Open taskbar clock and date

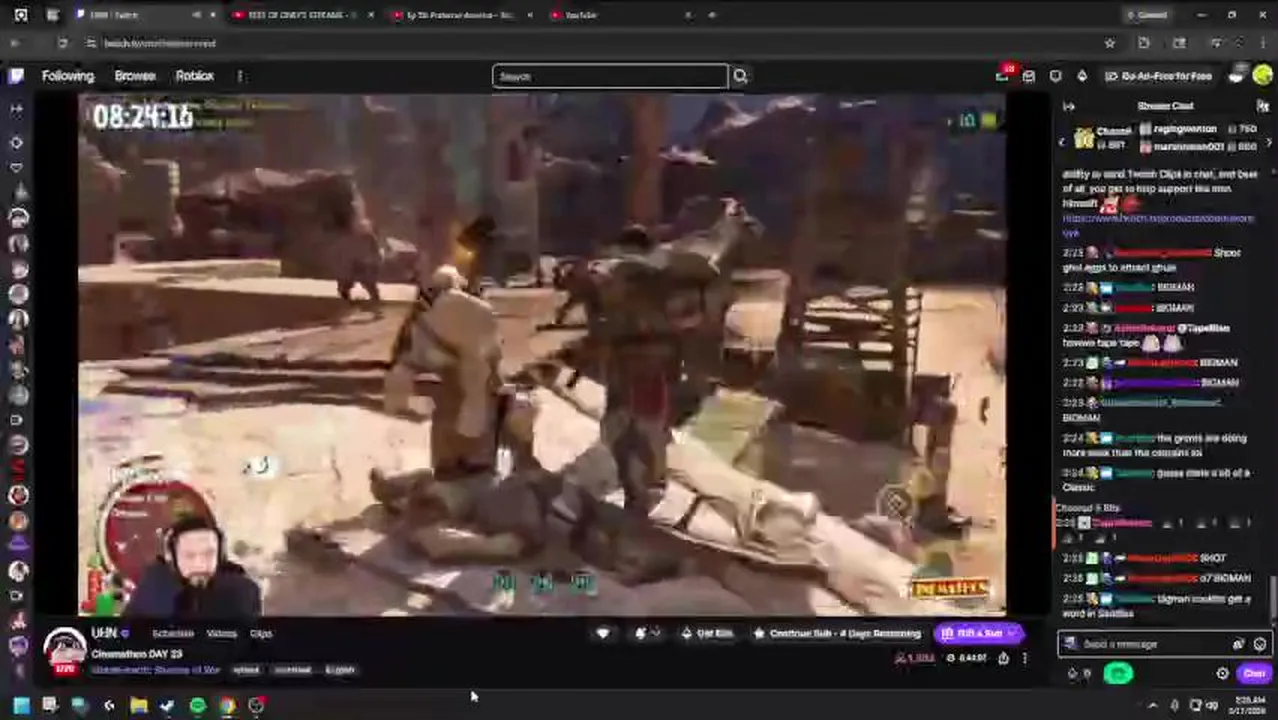1250,706
